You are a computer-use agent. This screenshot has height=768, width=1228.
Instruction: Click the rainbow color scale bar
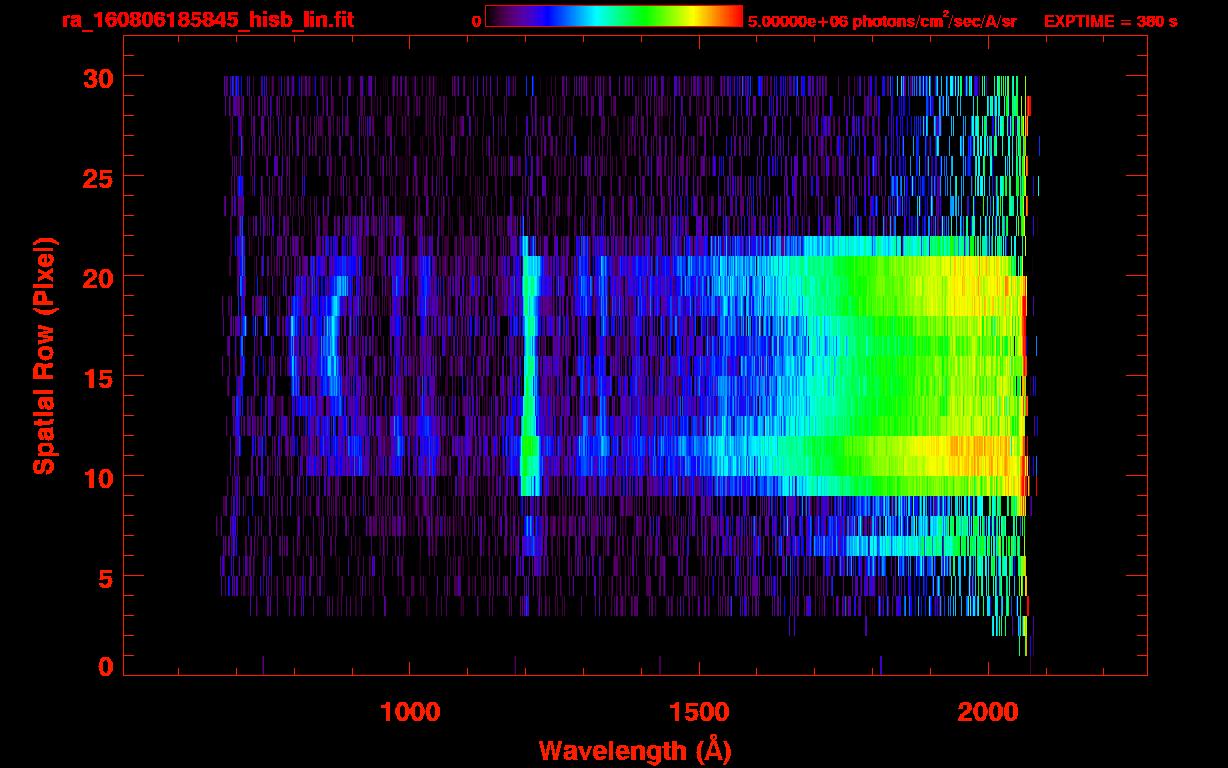coord(614,16)
